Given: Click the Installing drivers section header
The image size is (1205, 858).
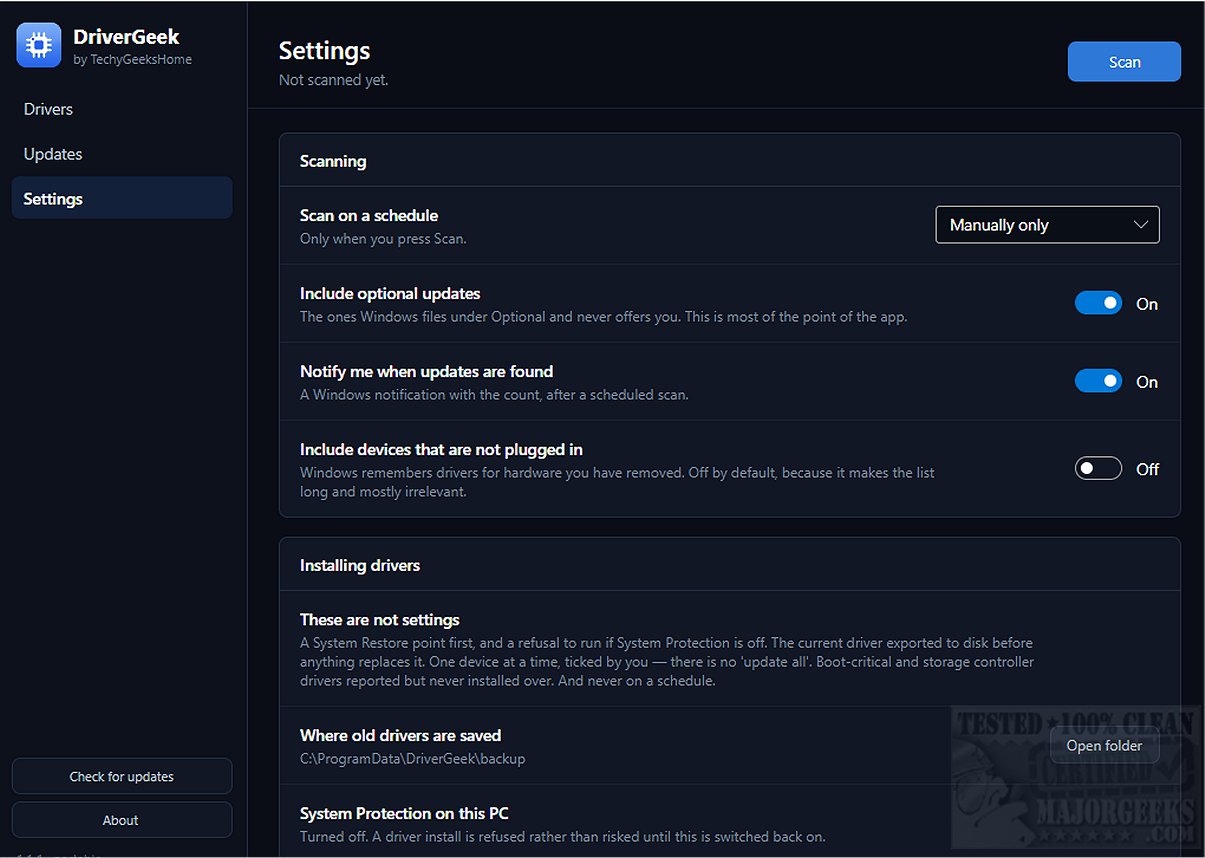Looking at the screenshot, I should pos(360,565).
